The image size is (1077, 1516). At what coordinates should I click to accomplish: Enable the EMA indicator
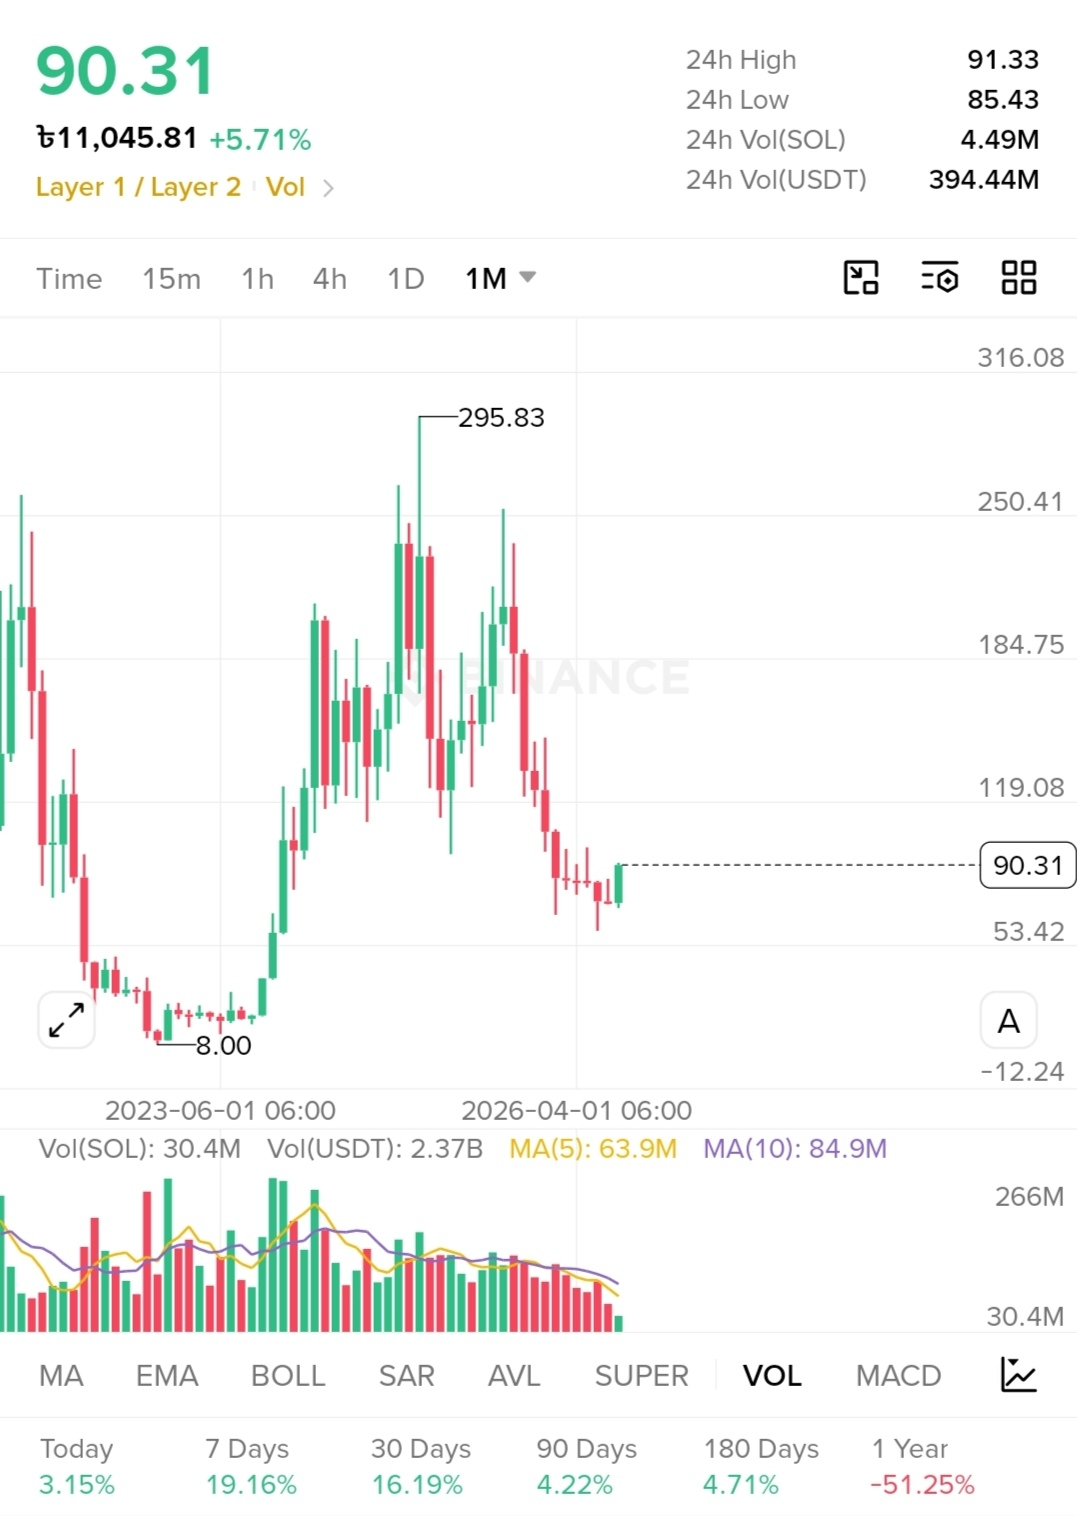pos(167,1376)
